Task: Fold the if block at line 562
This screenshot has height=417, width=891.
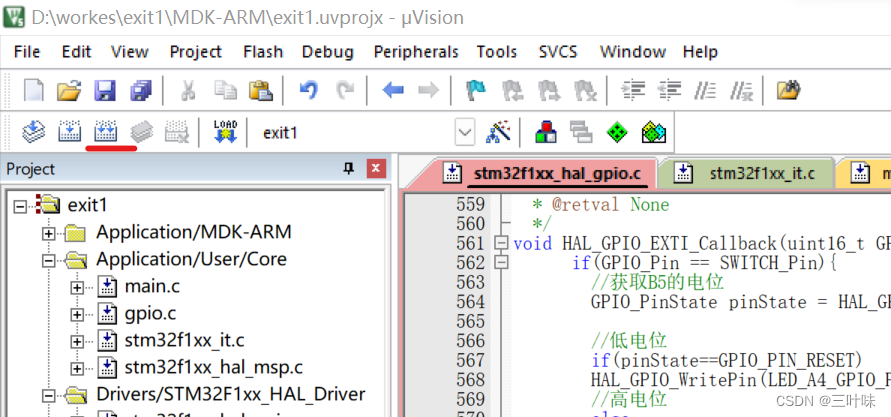Action: coord(501,262)
